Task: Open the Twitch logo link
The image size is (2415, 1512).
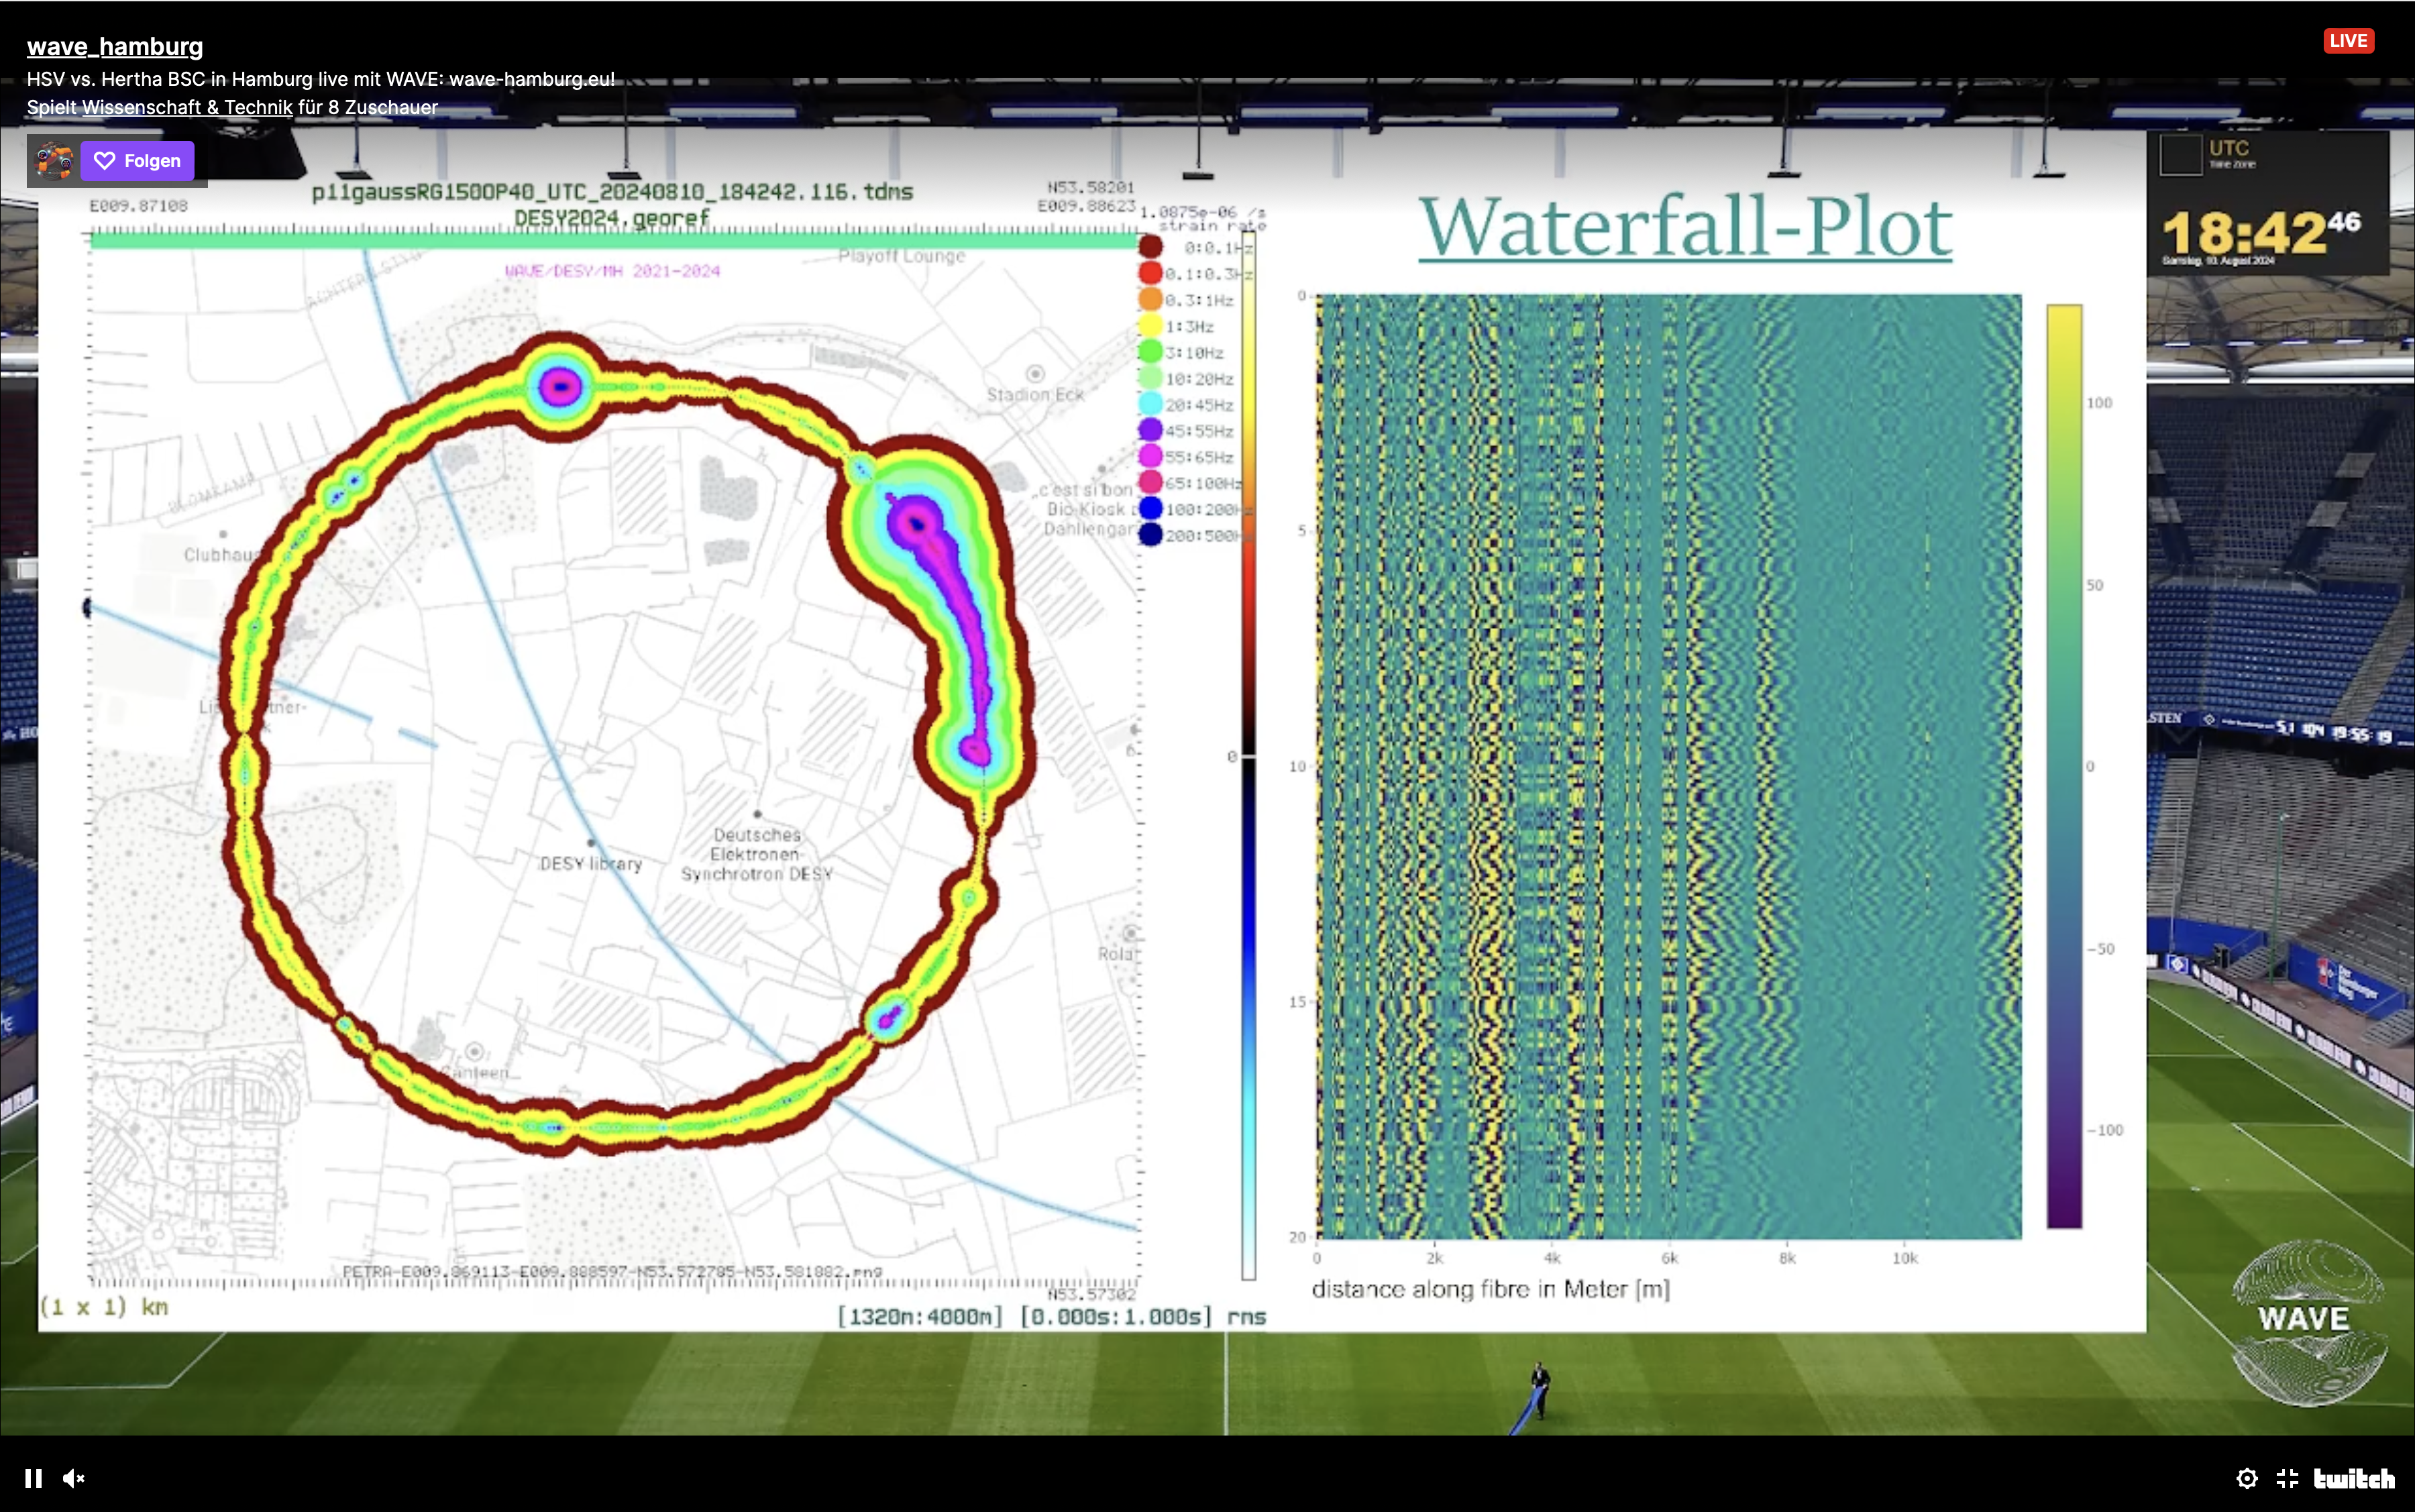Action: pos(2354,1478)
